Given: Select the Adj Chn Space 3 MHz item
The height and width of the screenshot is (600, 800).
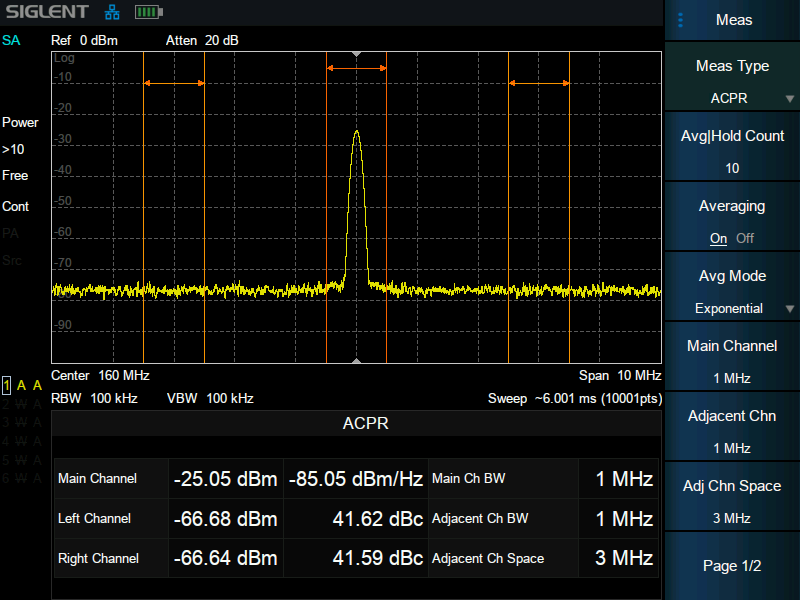Looking at the screenshot, I should (x=732, y=501).
